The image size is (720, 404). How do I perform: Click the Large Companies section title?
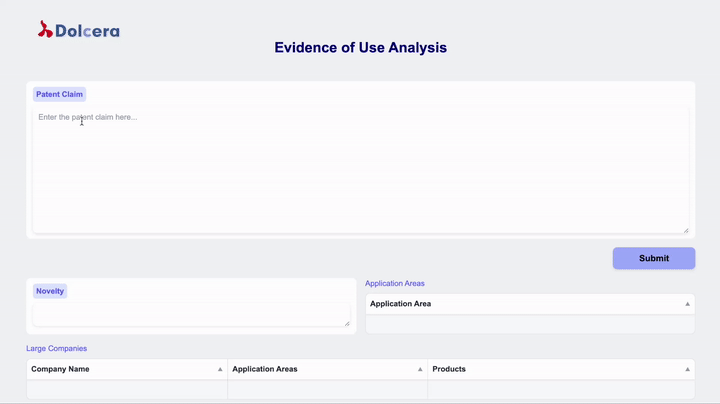56,348
